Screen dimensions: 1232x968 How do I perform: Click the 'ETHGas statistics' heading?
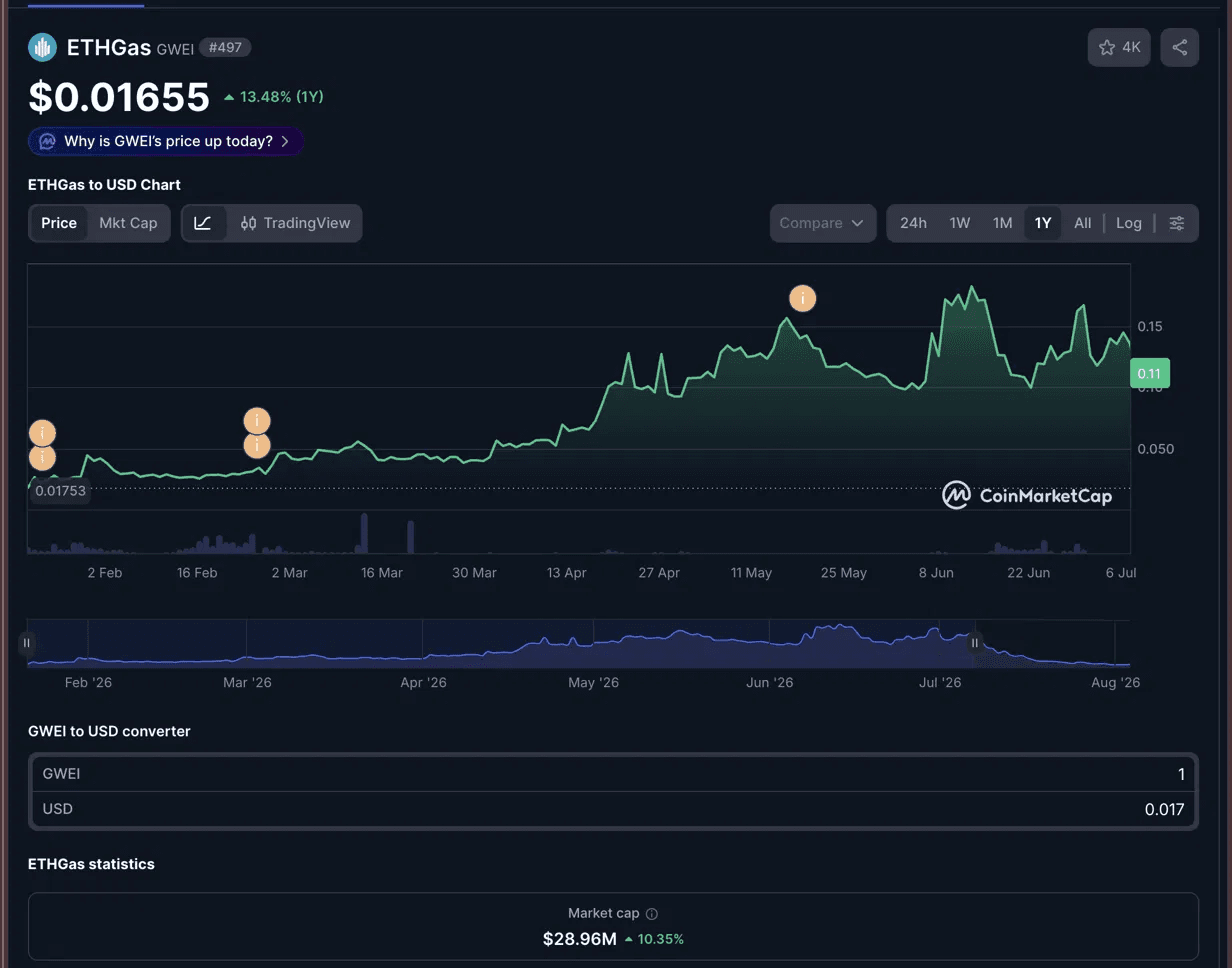pyautogui.click(x=91, y=864)
